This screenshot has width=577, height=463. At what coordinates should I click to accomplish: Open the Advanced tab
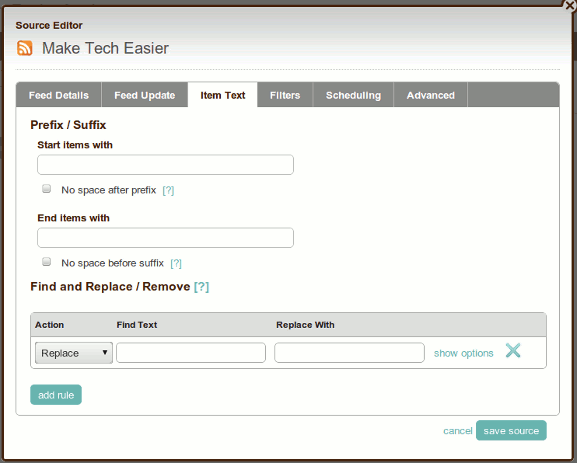(x=431, y=95)
